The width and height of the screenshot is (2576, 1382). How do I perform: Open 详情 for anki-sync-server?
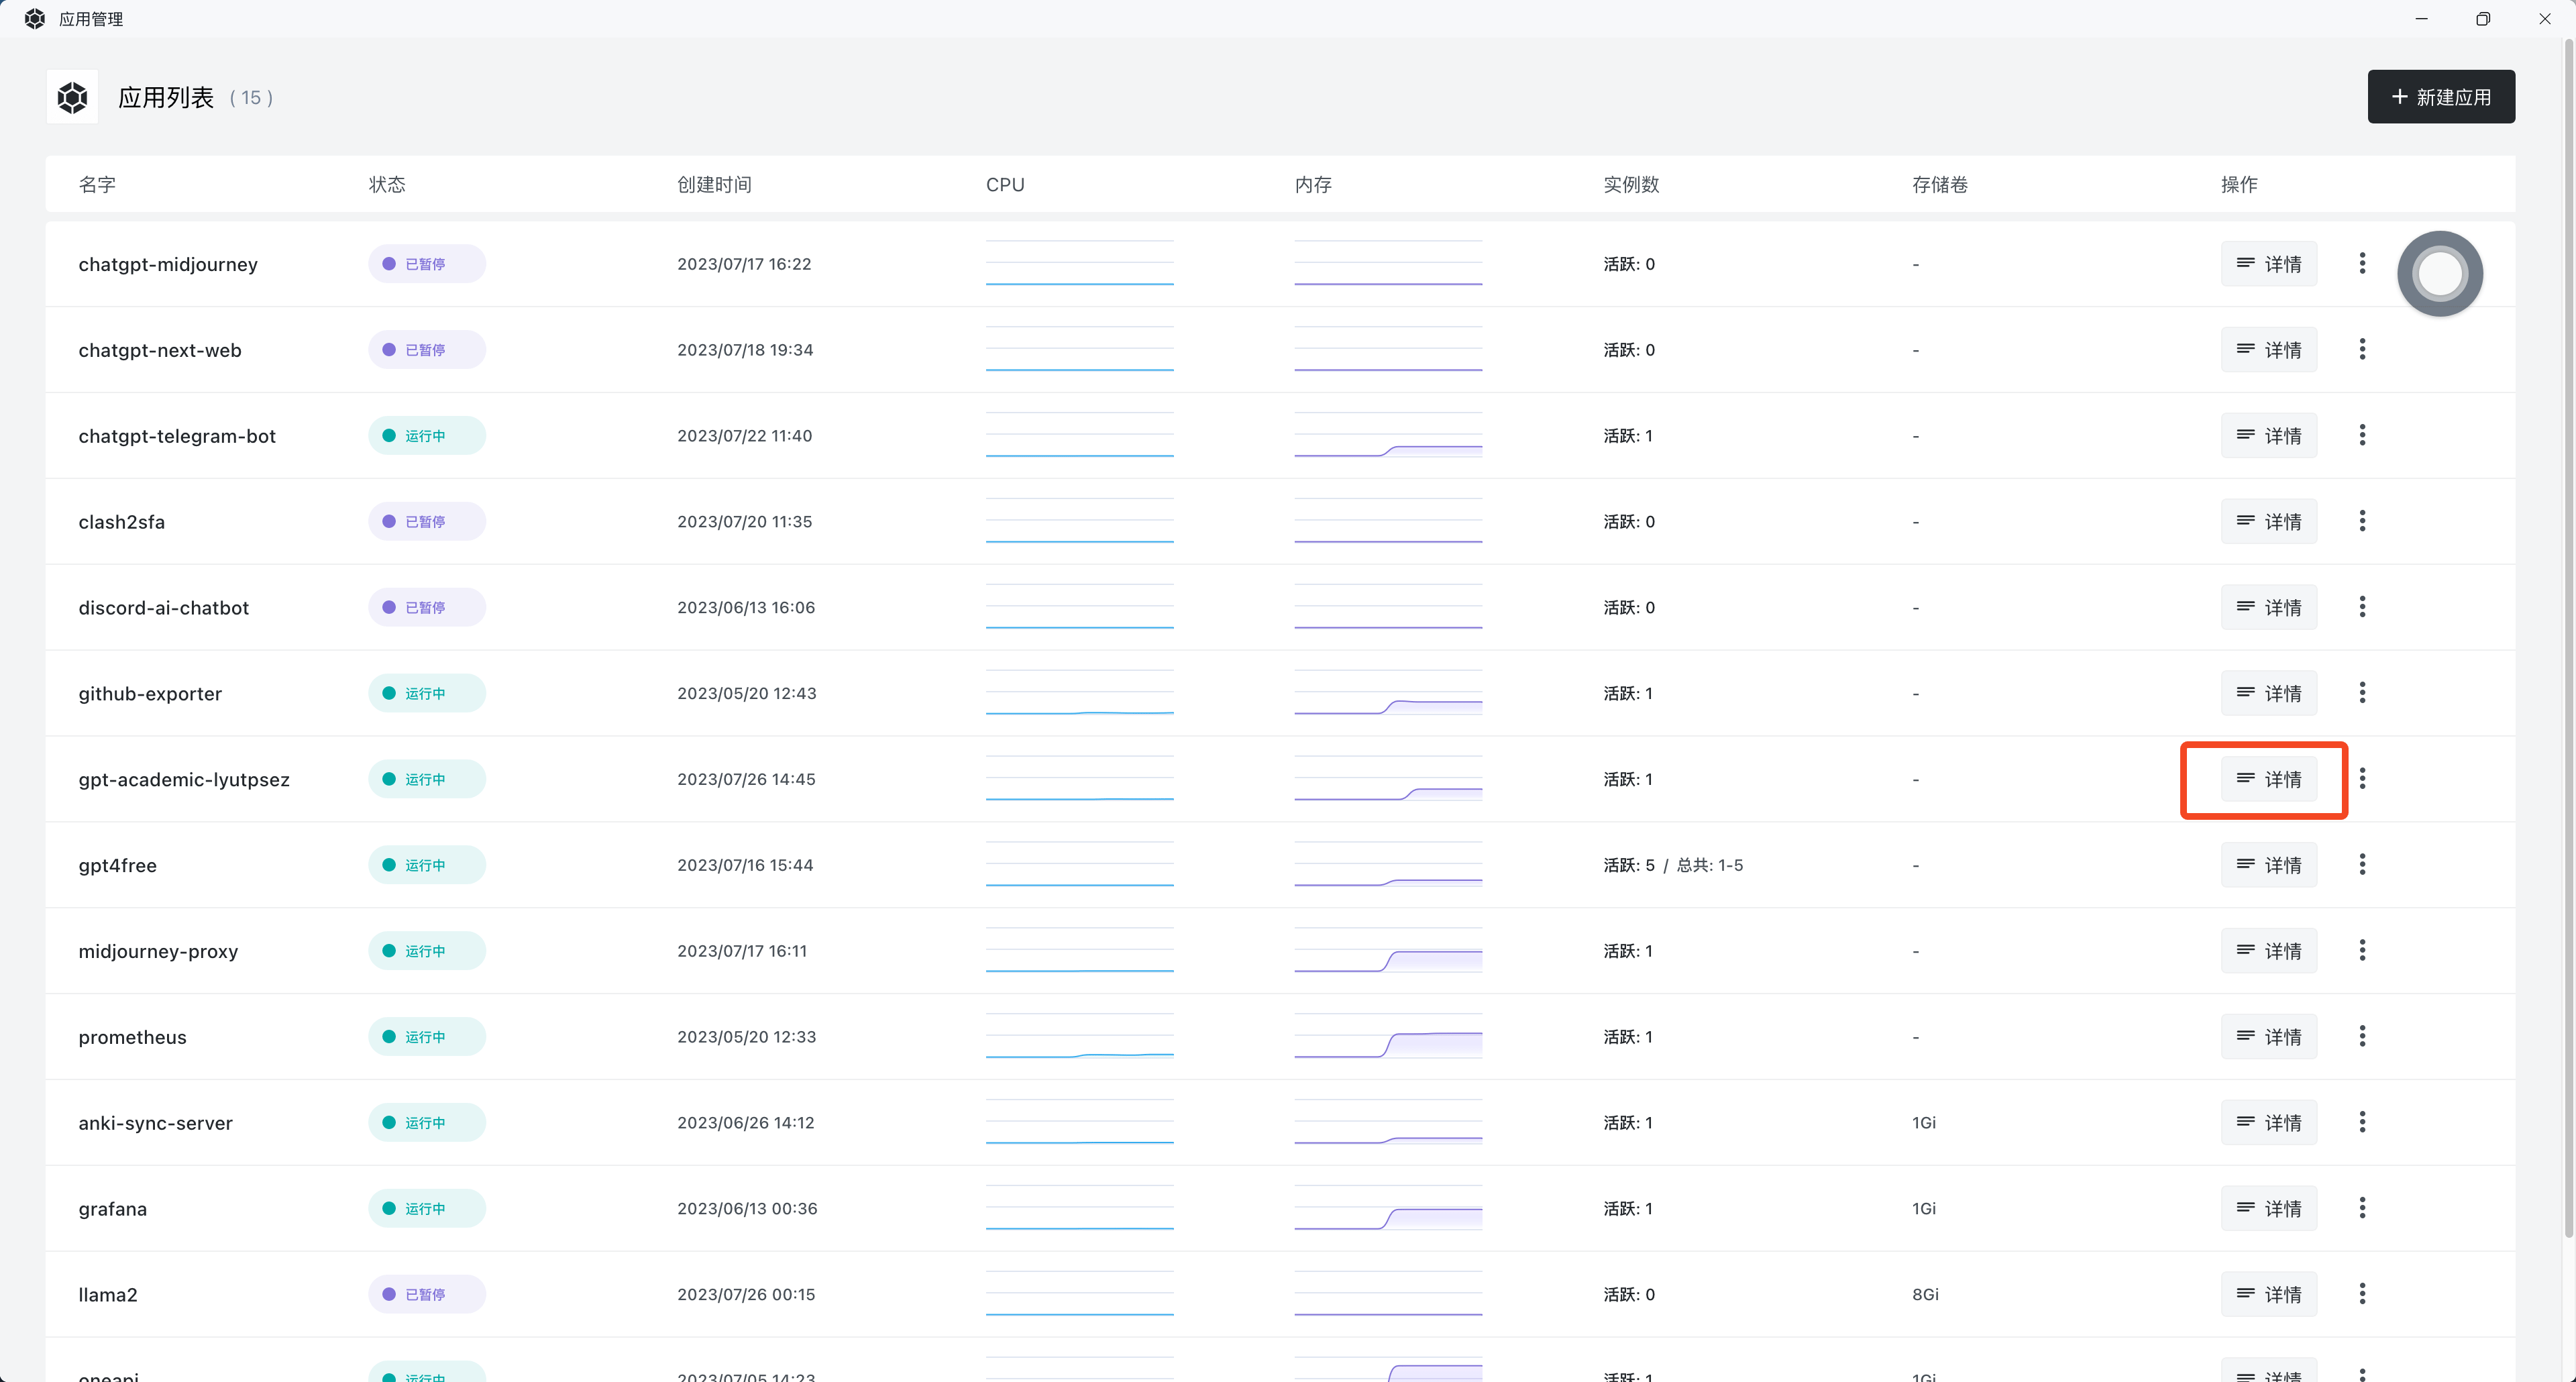coord(2268,1122)
